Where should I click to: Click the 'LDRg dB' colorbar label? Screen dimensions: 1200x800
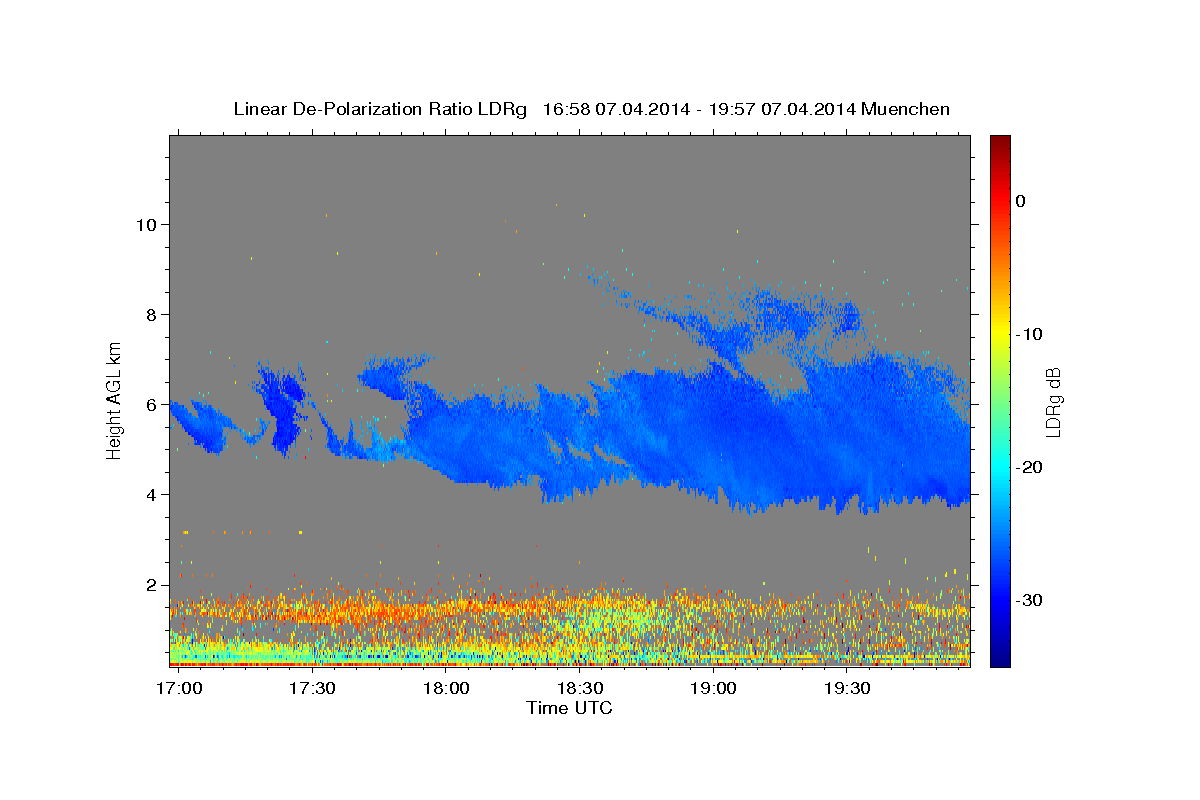pos(1052,402)
